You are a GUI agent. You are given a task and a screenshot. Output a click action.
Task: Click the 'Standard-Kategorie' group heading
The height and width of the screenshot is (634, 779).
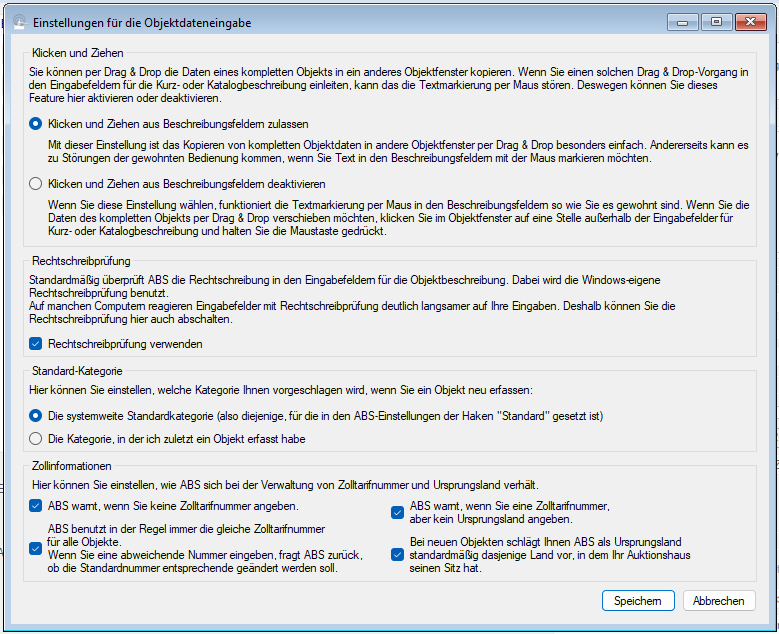coord(77,371)
